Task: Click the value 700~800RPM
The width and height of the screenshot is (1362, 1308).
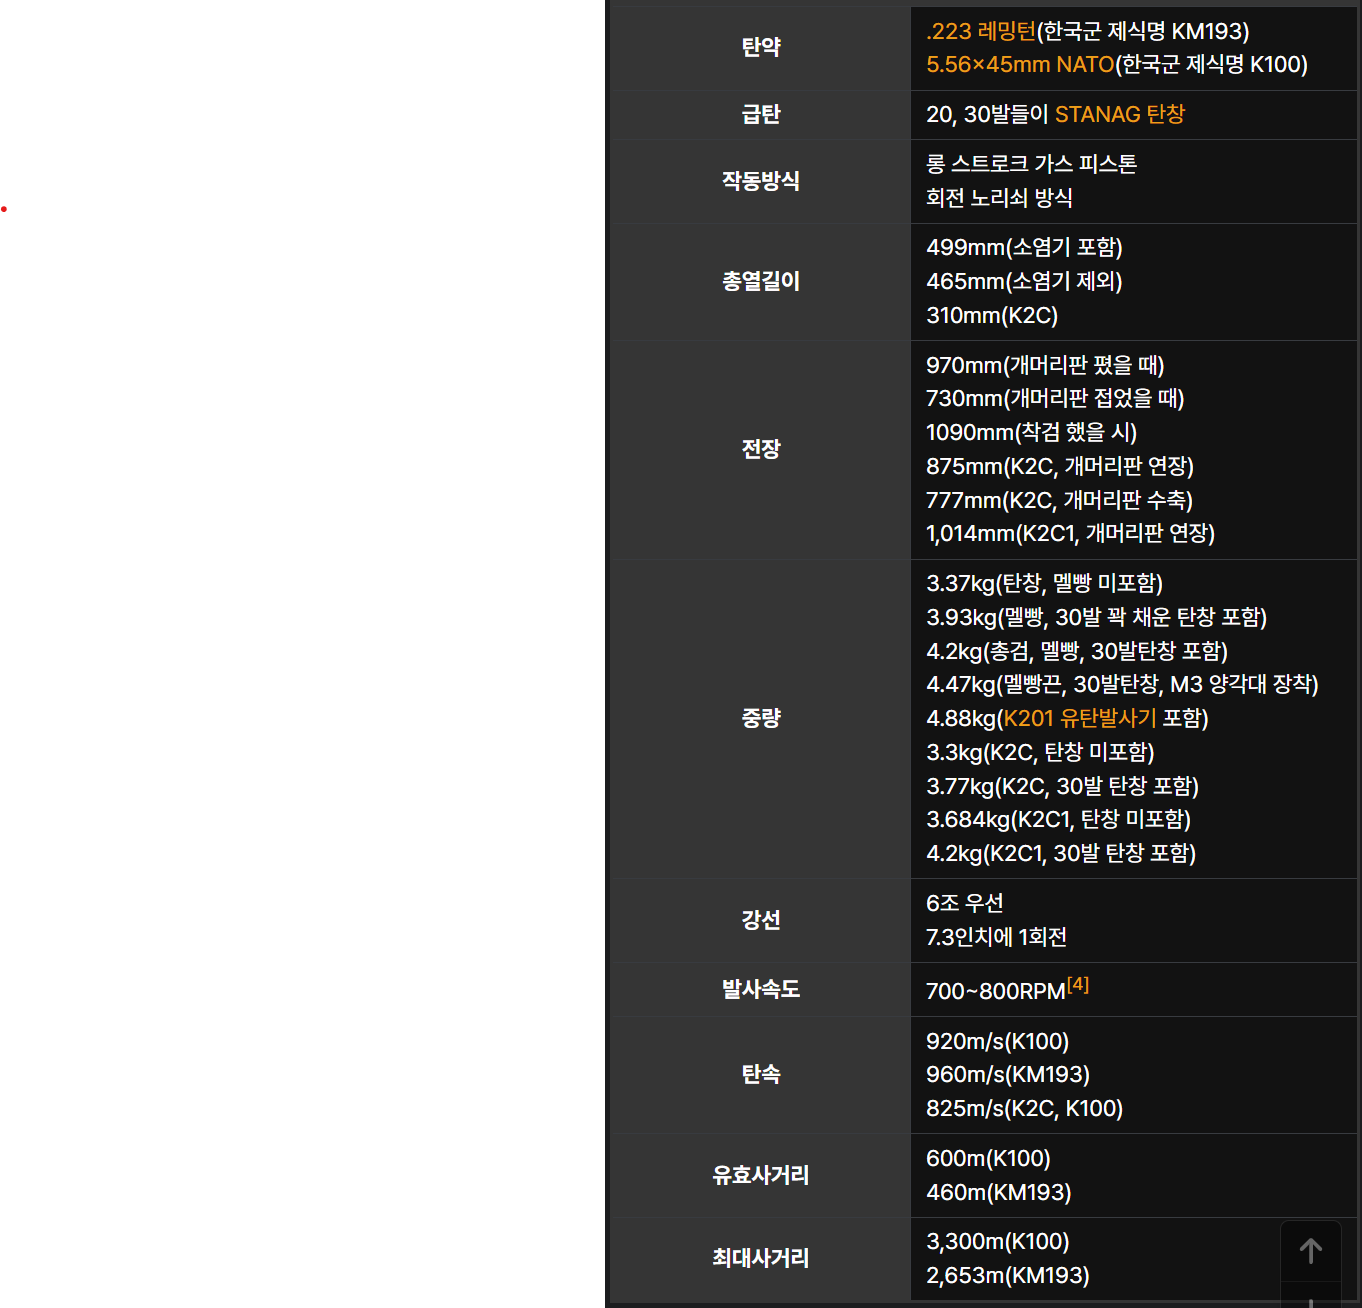Action: click(x=996, y=992)
